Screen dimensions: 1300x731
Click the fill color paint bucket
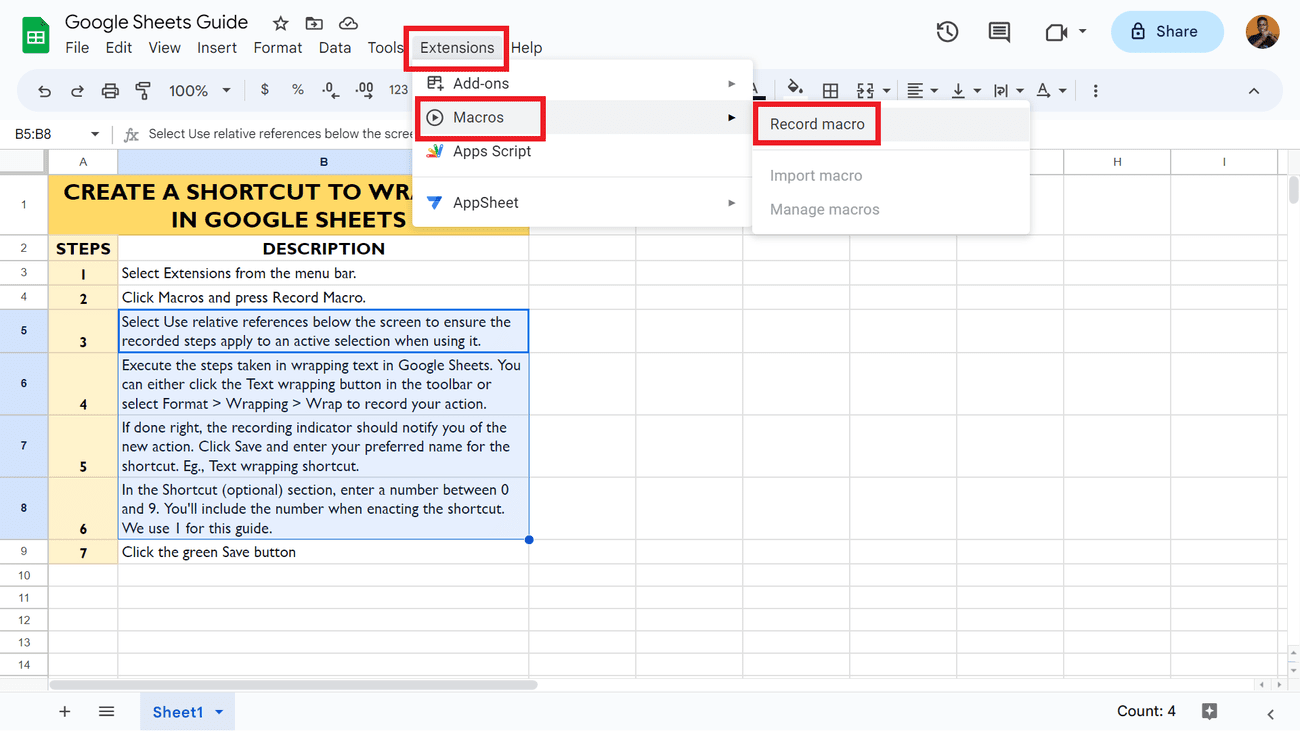click(x=795, y=88)
